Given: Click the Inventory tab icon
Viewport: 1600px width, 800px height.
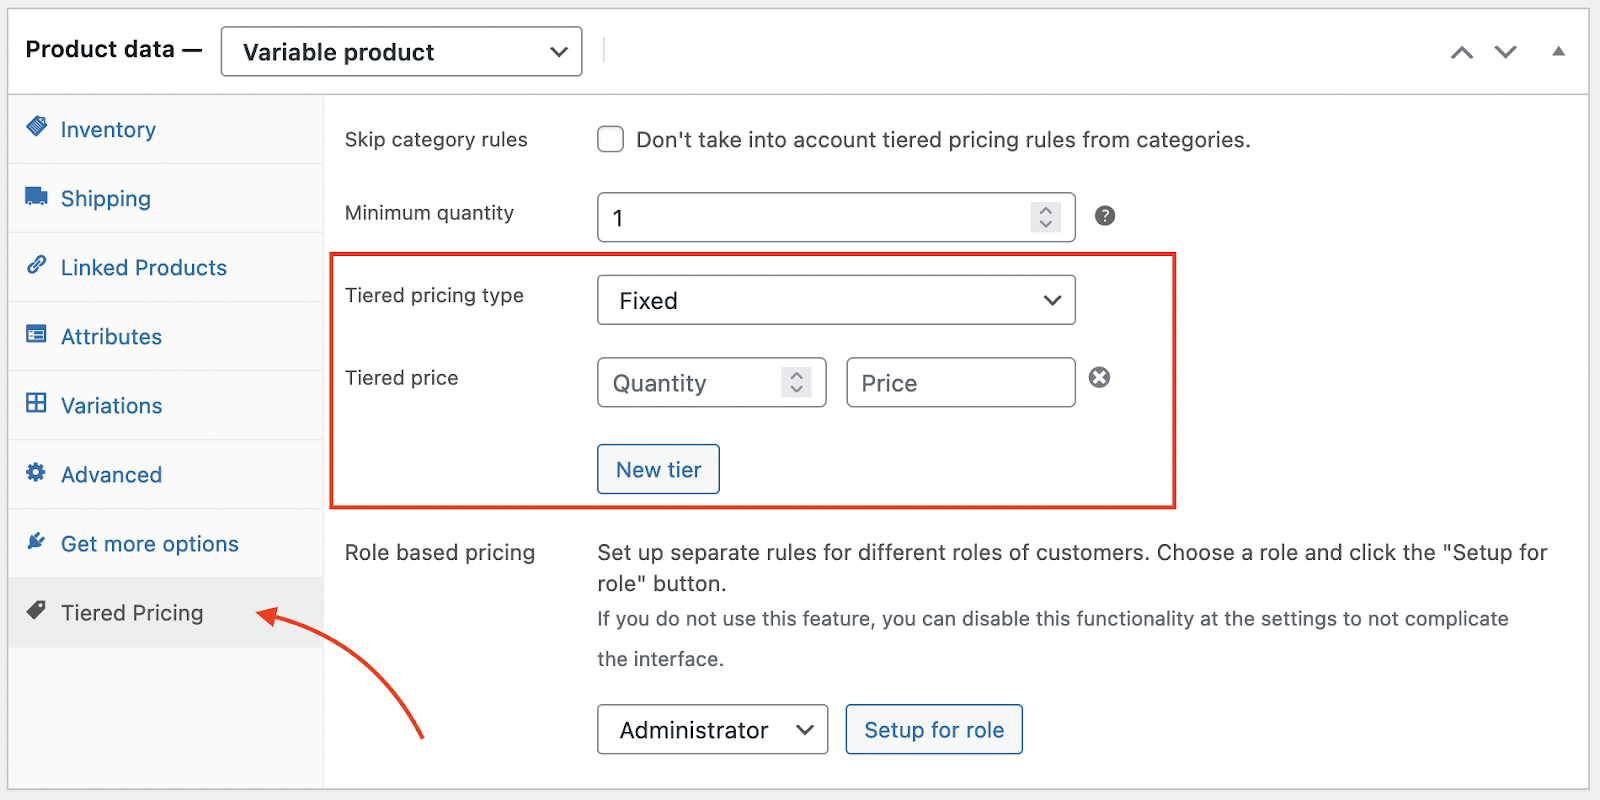Looking at the screenshot, I should tap(37, 126).
